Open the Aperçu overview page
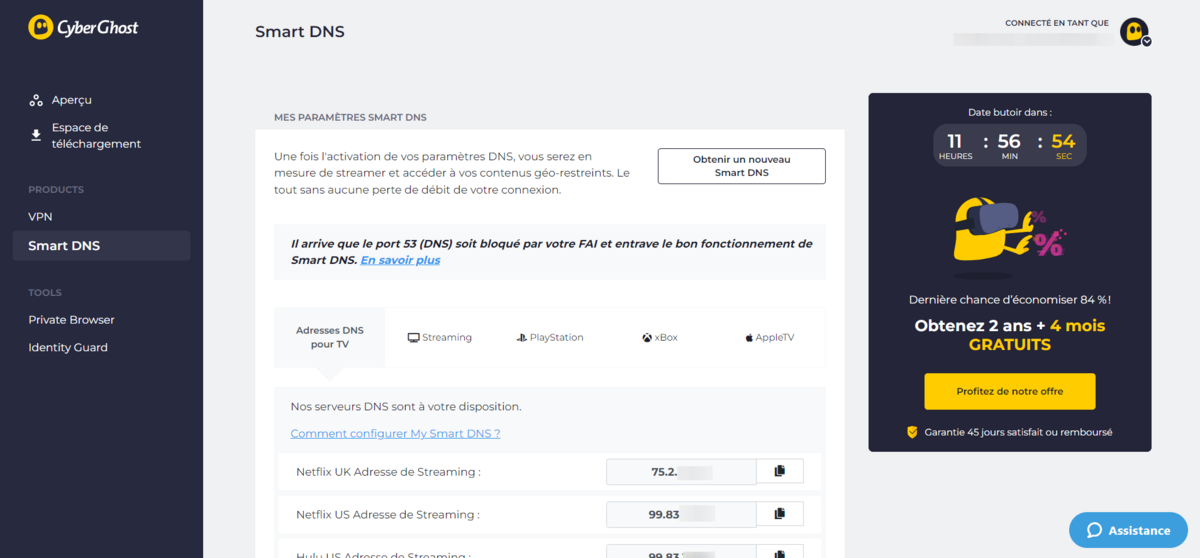The height and width of the screenshot is (558, 1200). pyautogui.click(x=61, y=100)
